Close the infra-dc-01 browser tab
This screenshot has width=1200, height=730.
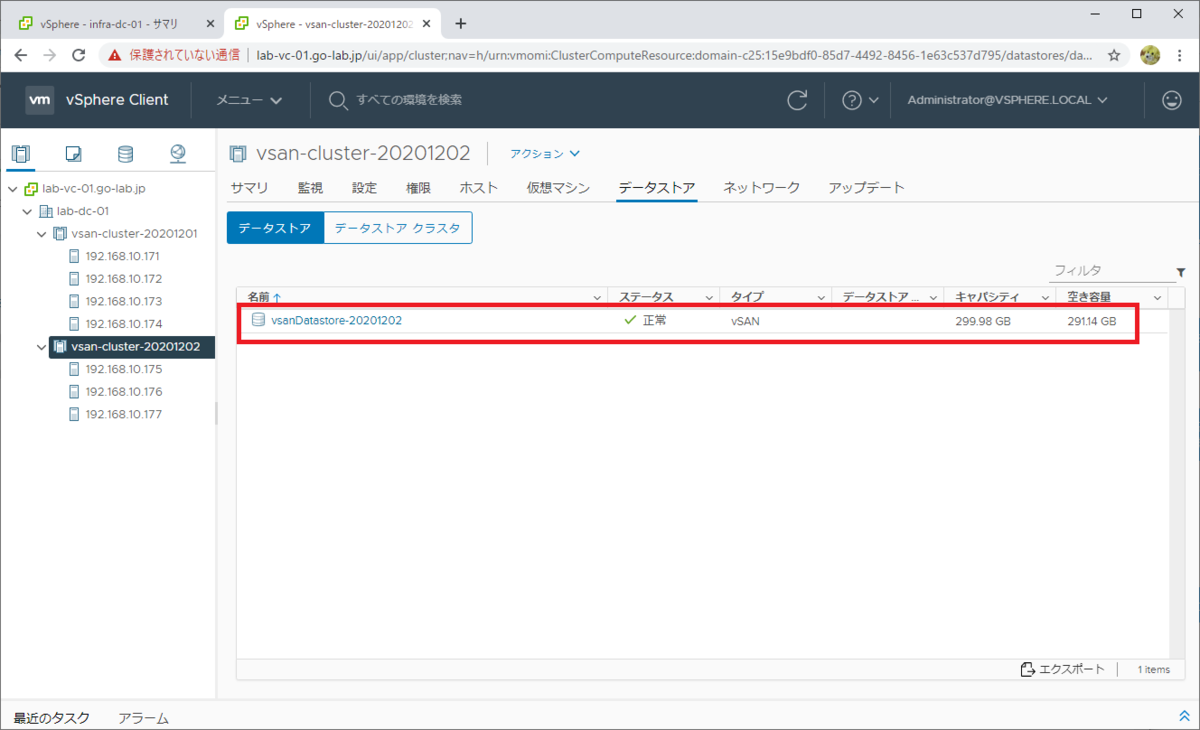point(210,24)
